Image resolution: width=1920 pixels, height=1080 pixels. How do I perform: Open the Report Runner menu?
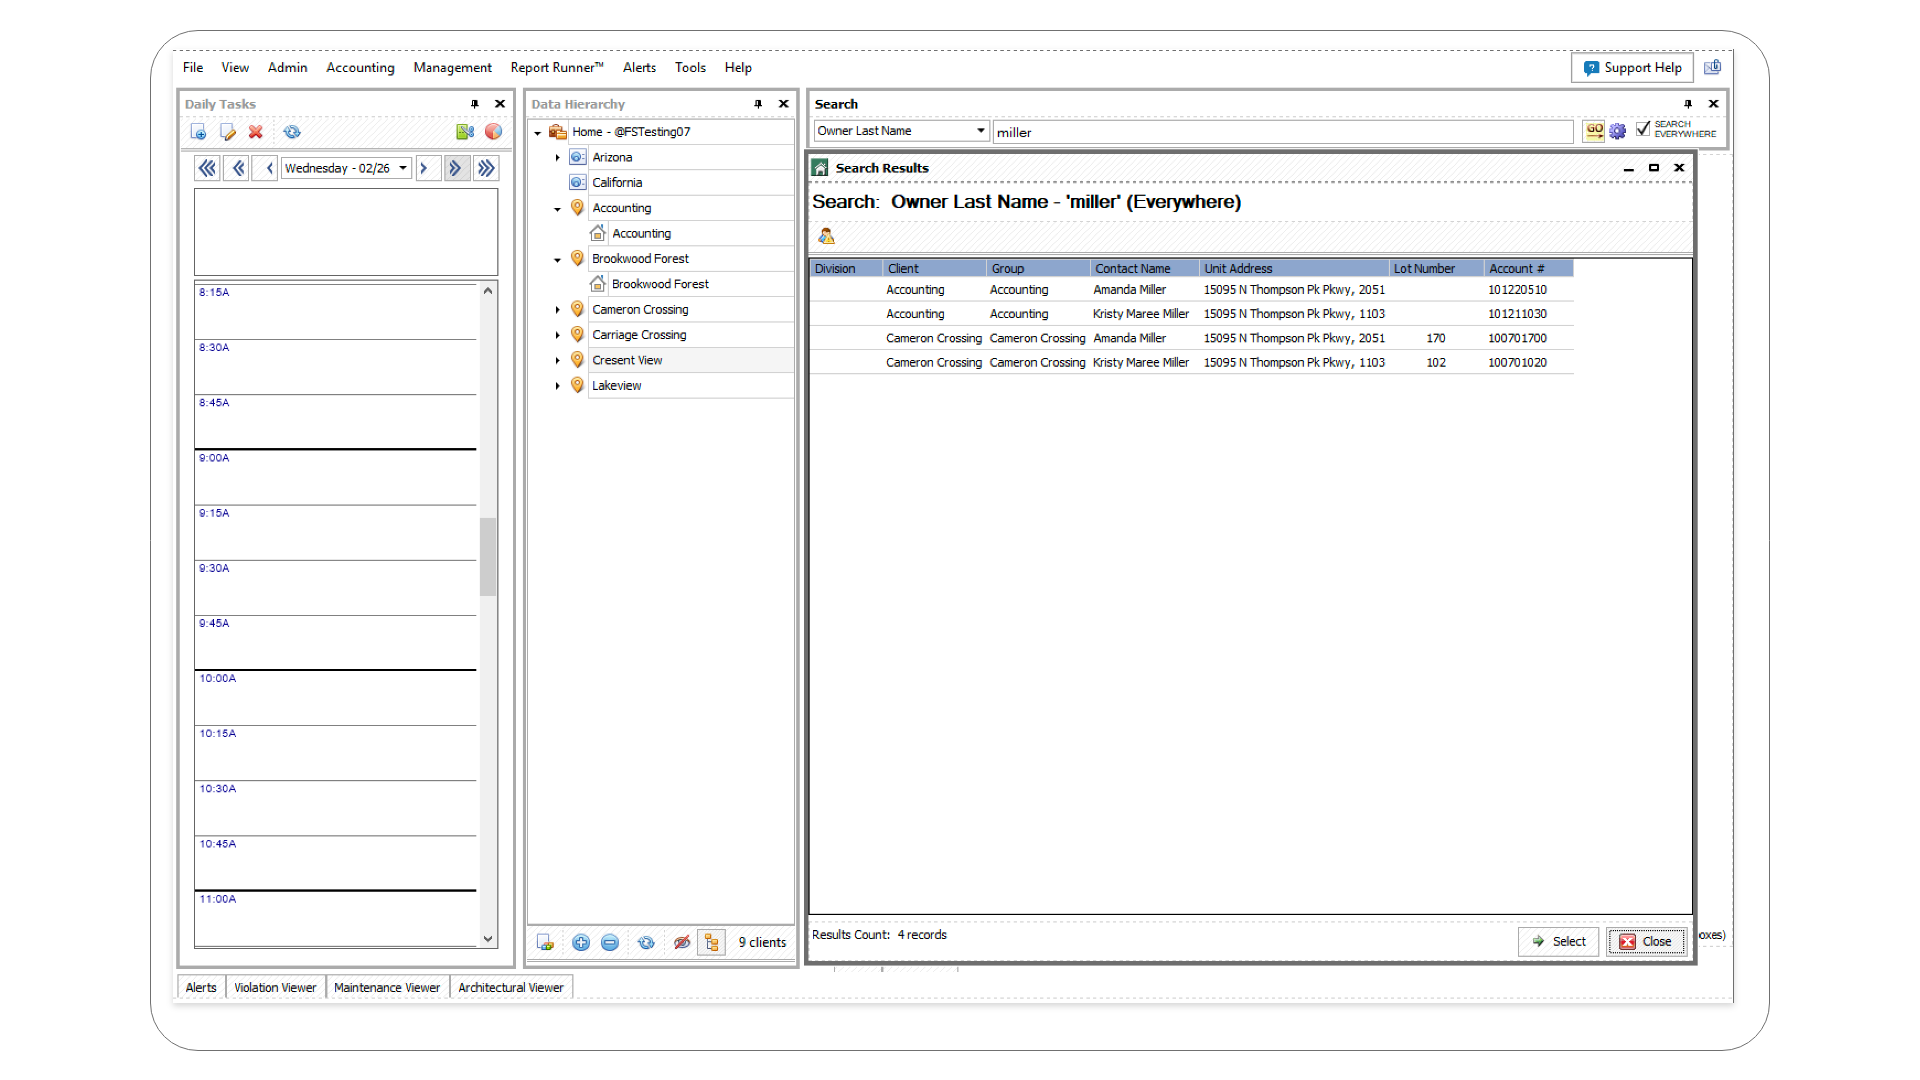pos(556,67)
